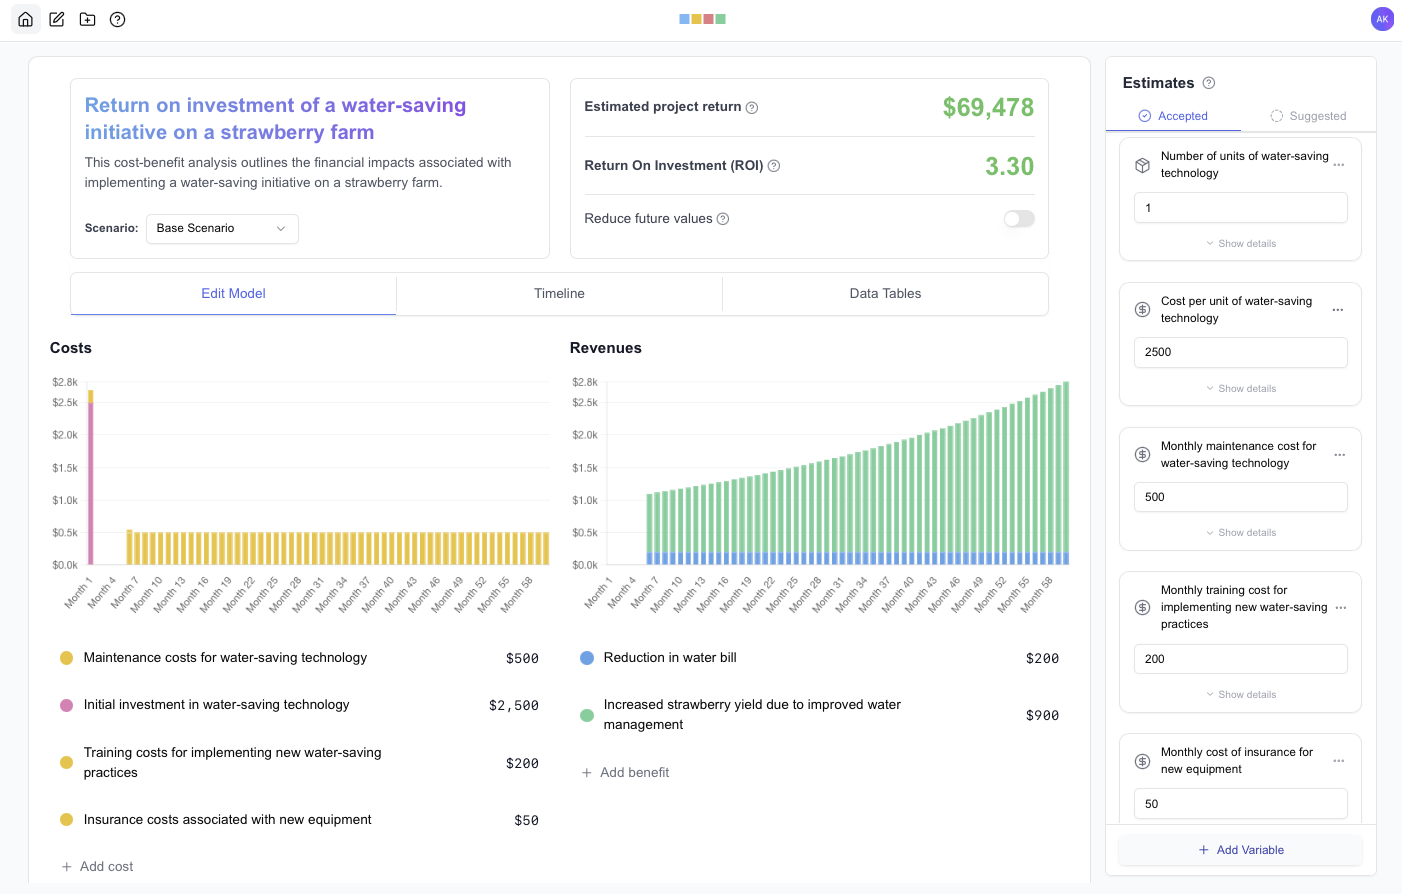1402x894 pixels.
Task: Click the $900 strawberry yield amount
Action: click(1042, 716)
